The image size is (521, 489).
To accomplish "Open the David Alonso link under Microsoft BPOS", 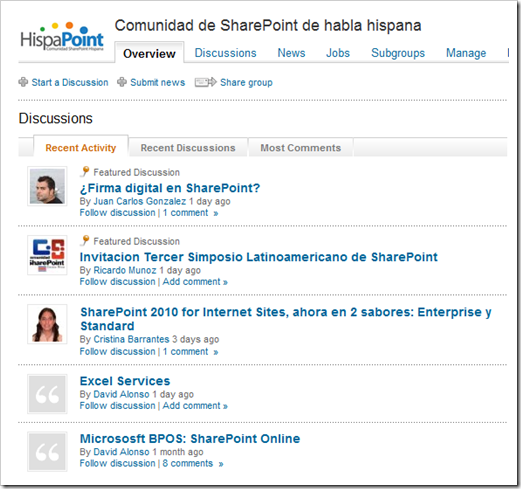I will [x=121, y=452].
